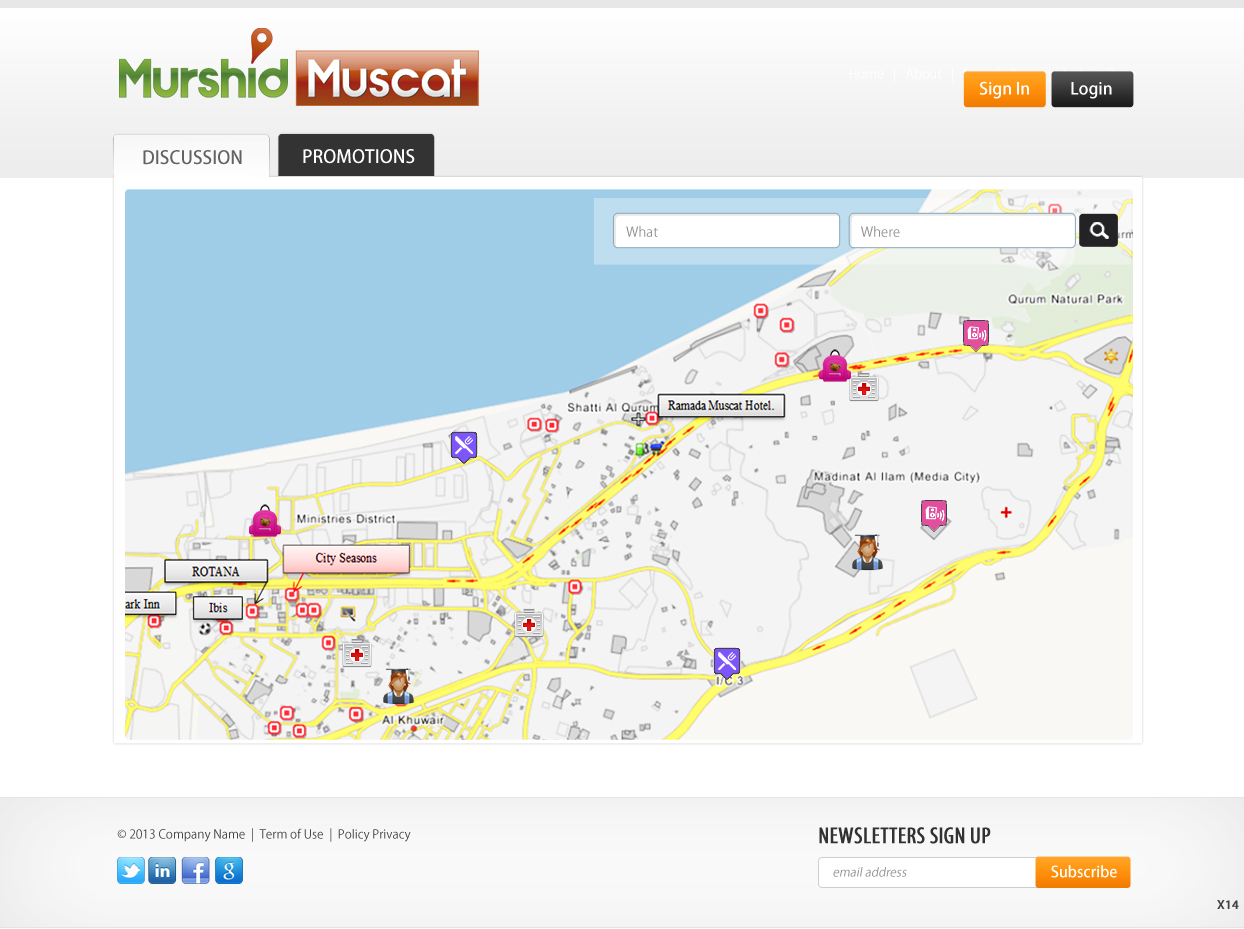Screen dimensions: 1244x929
Task: Click the Ministries District map label
Action: click(x=346, y=519)
